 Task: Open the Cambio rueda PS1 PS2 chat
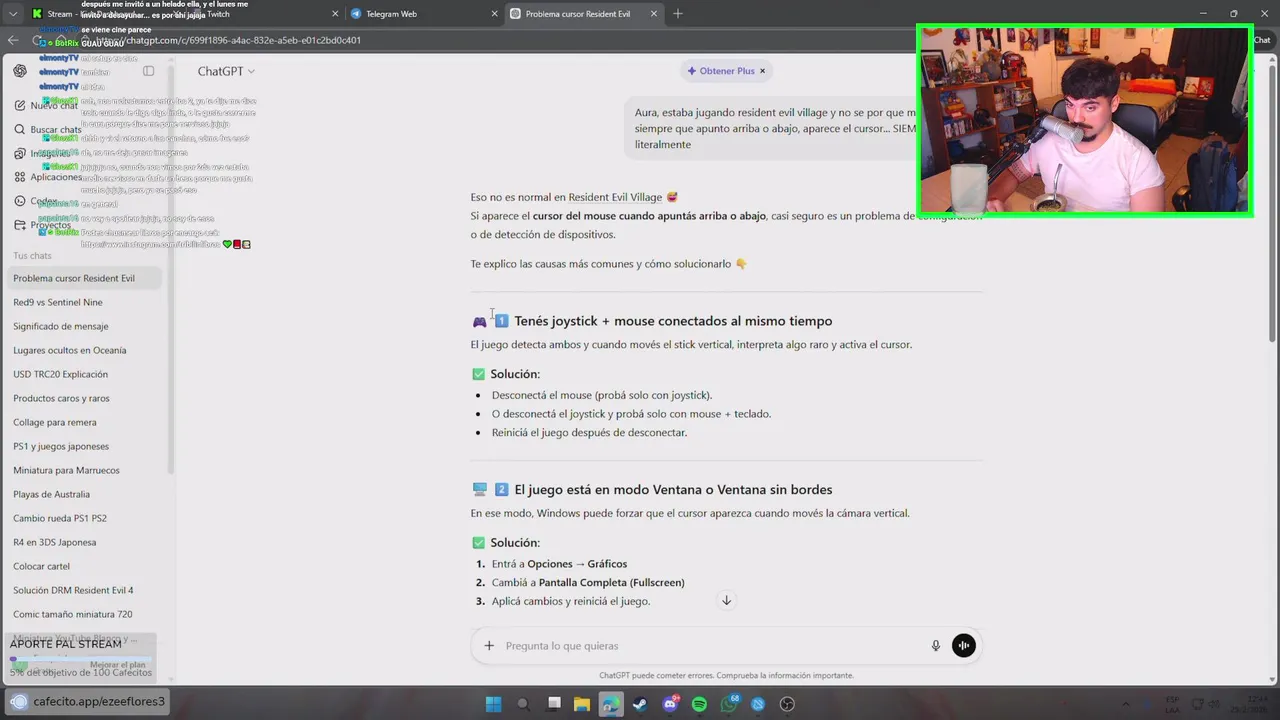[60, 518]
